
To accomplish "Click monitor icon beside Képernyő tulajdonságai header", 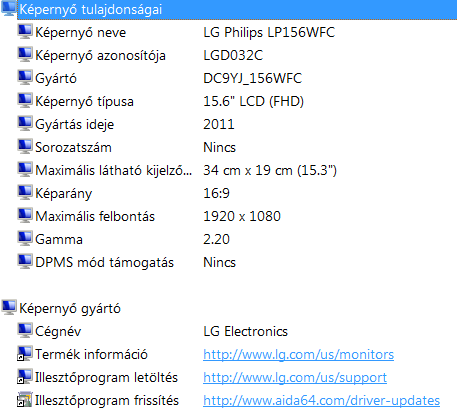I will [9, 8].
